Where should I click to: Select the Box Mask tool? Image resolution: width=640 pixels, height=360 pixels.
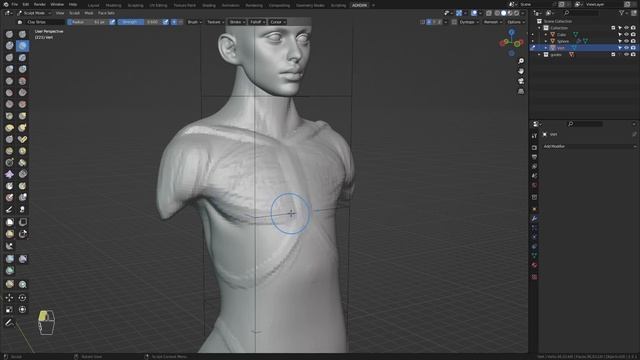(x=9, y=222)
